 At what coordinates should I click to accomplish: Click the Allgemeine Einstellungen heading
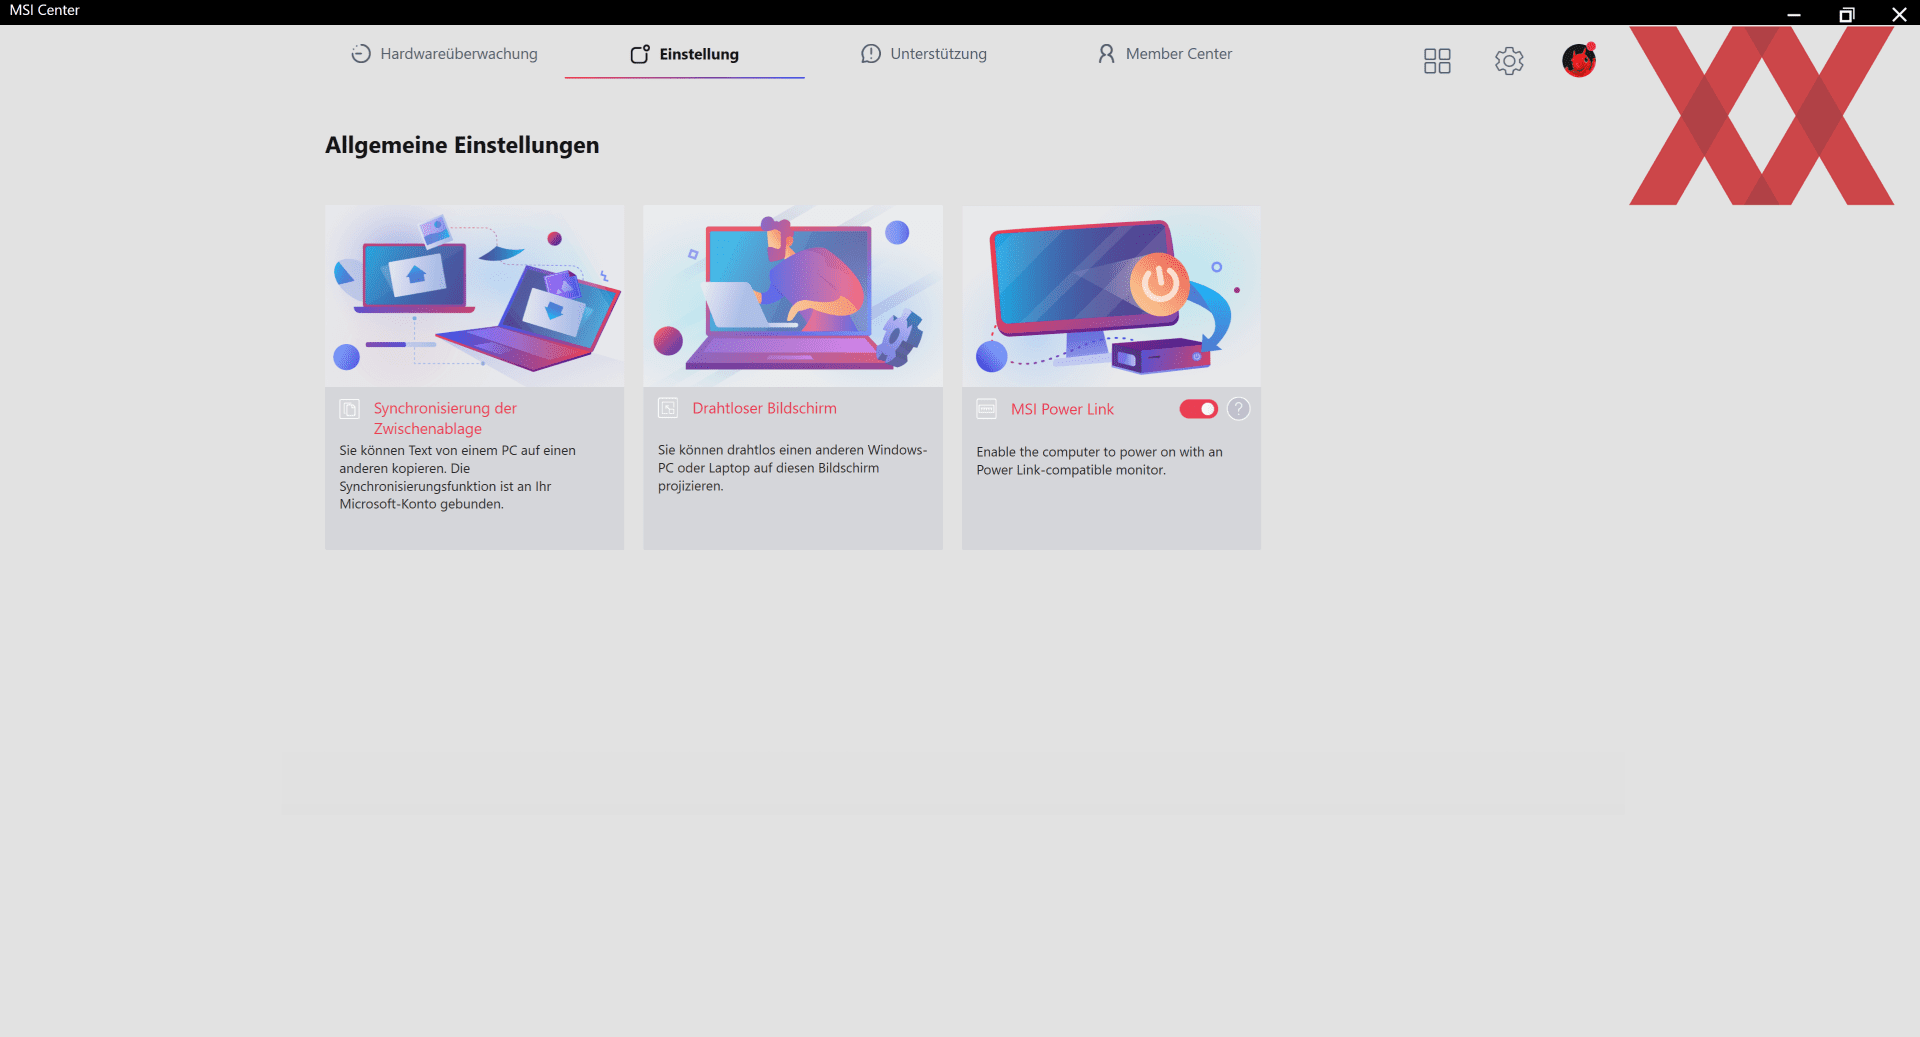click(x=462, y=145)
